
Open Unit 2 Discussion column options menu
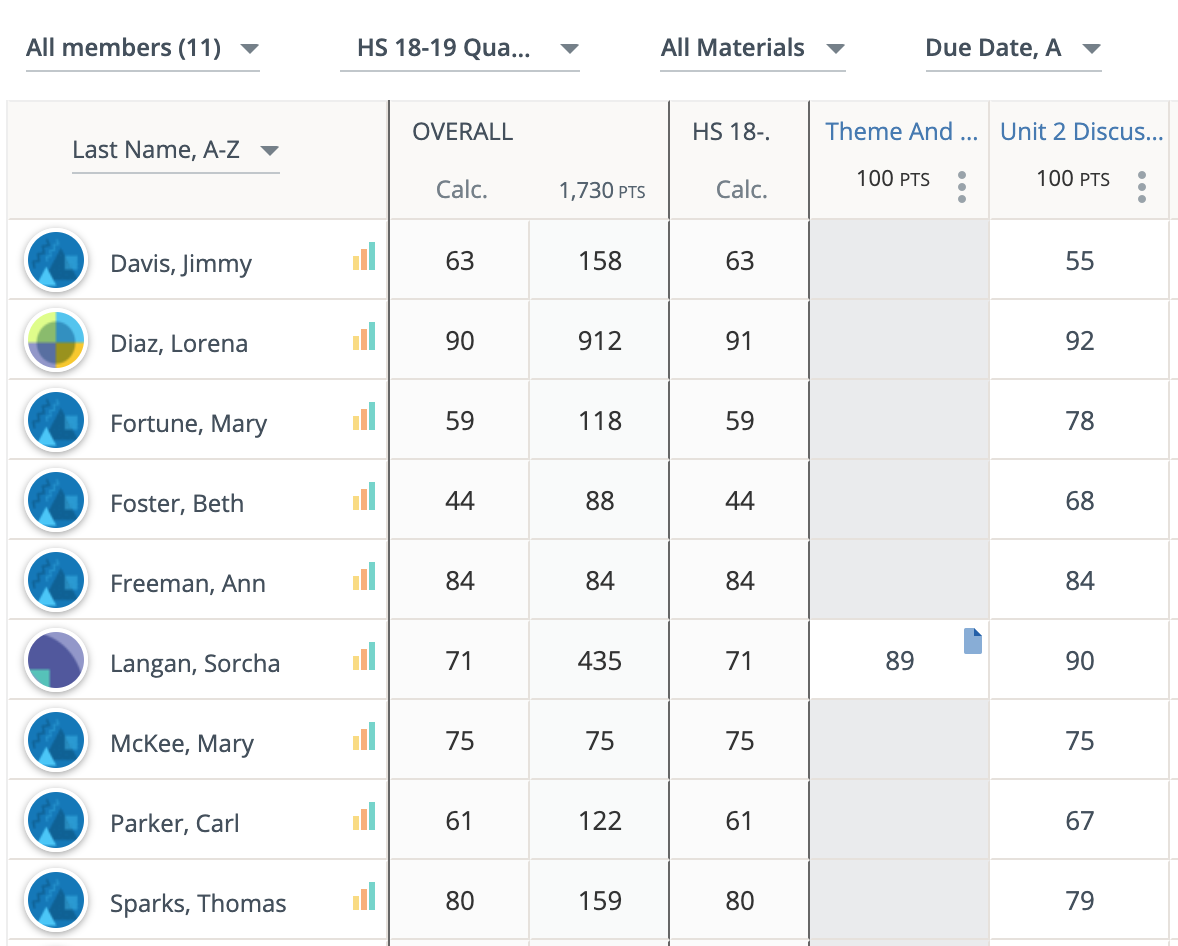pos(1141,186)
